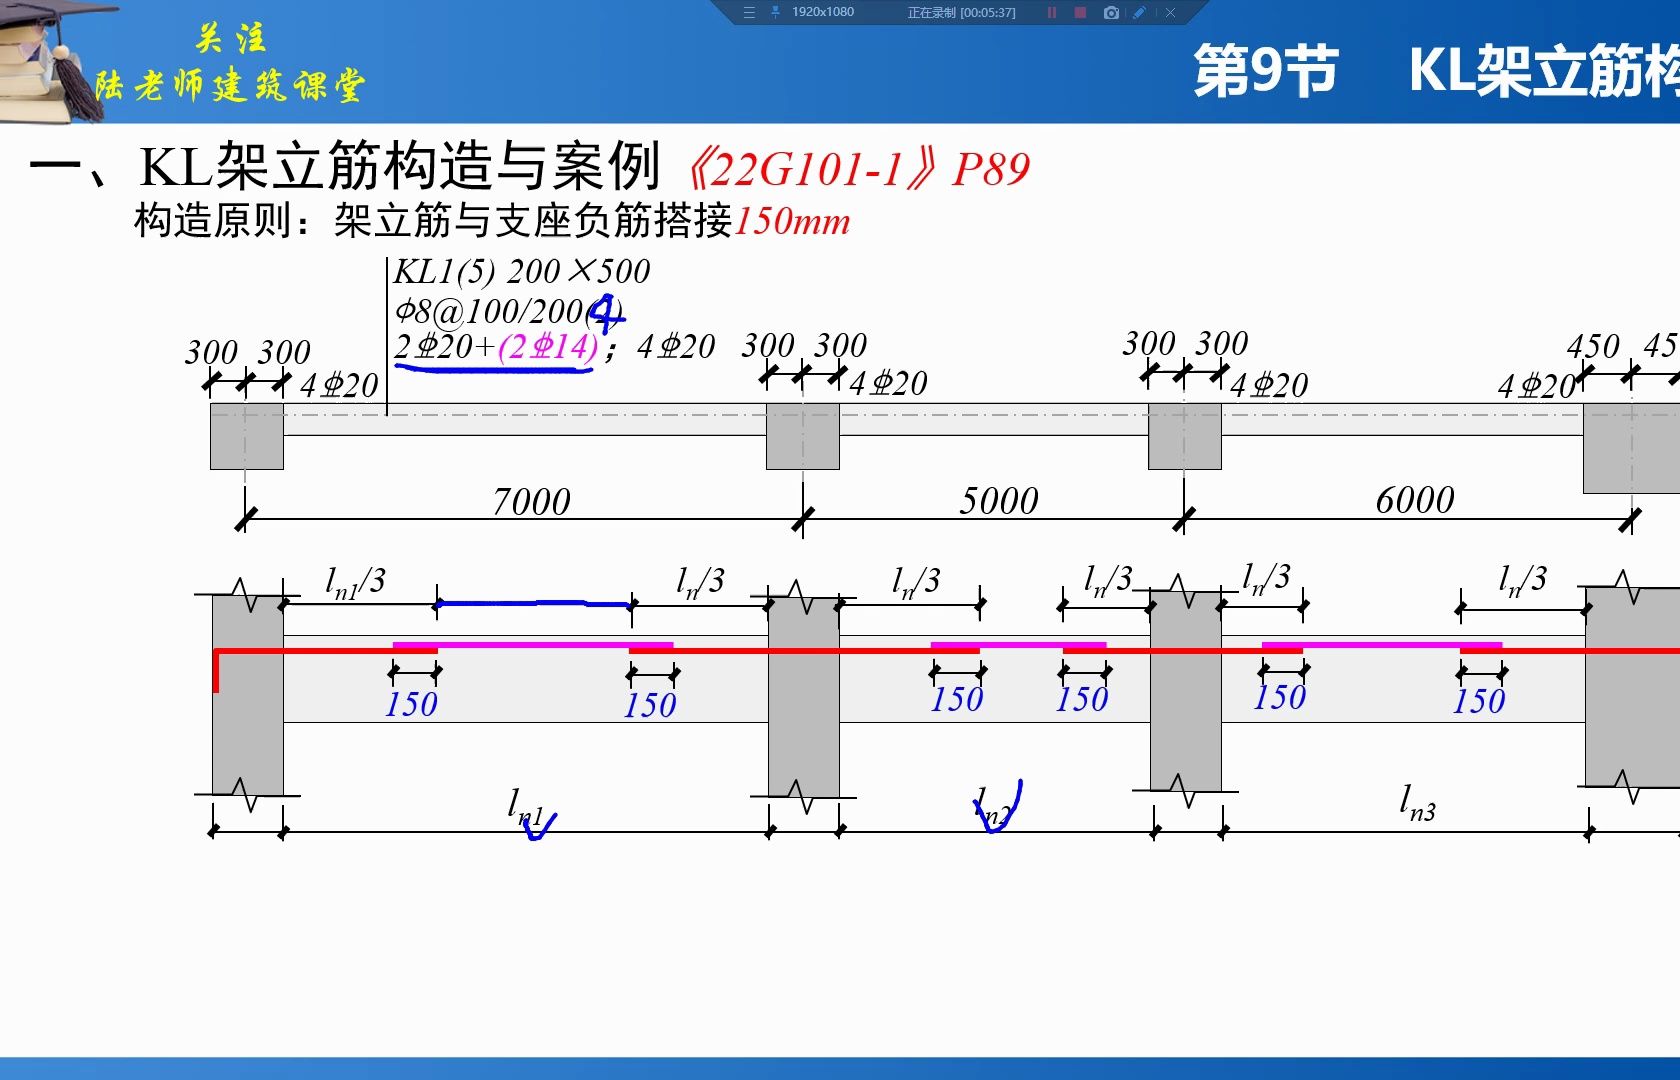The width and height of the screenshot is (1680, 1080).
Task: Click the magenta (2Φ14) annotation
Action: tap(548, 347)
